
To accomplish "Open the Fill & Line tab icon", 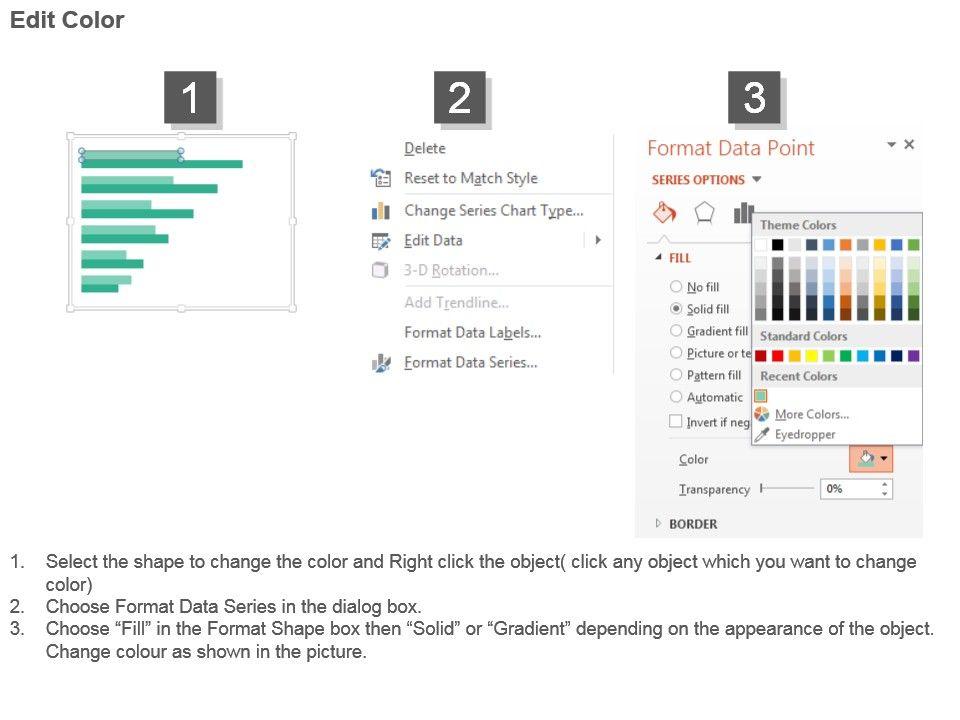I will point(665,212).
